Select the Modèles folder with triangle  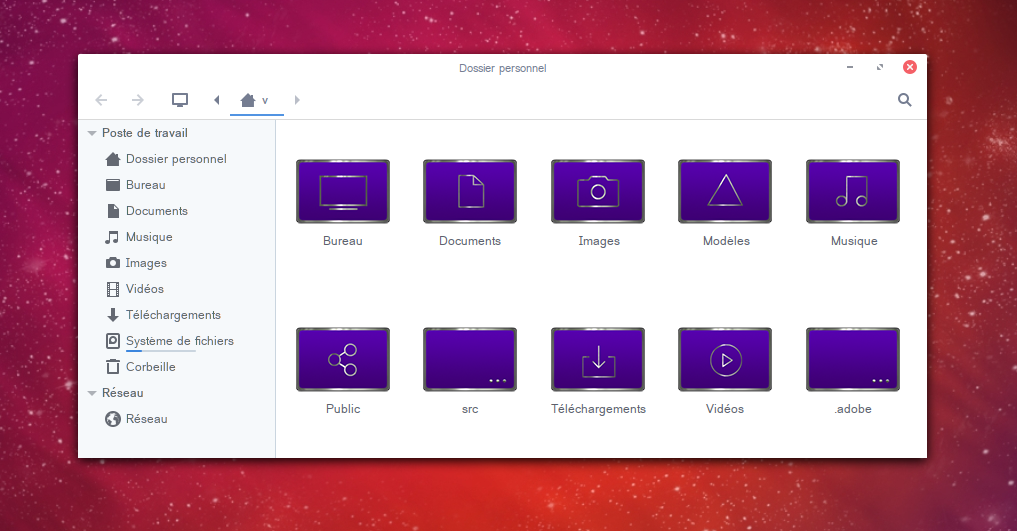coord(725,191)
